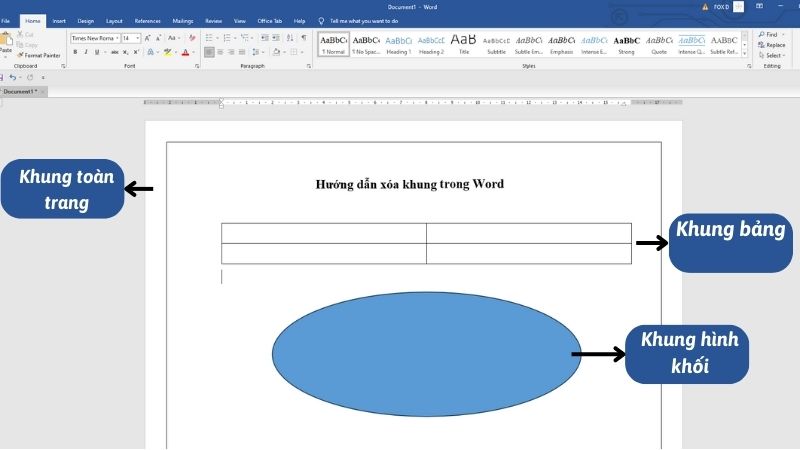
Task: Open the font size dropdown
Action: (138, 38)
